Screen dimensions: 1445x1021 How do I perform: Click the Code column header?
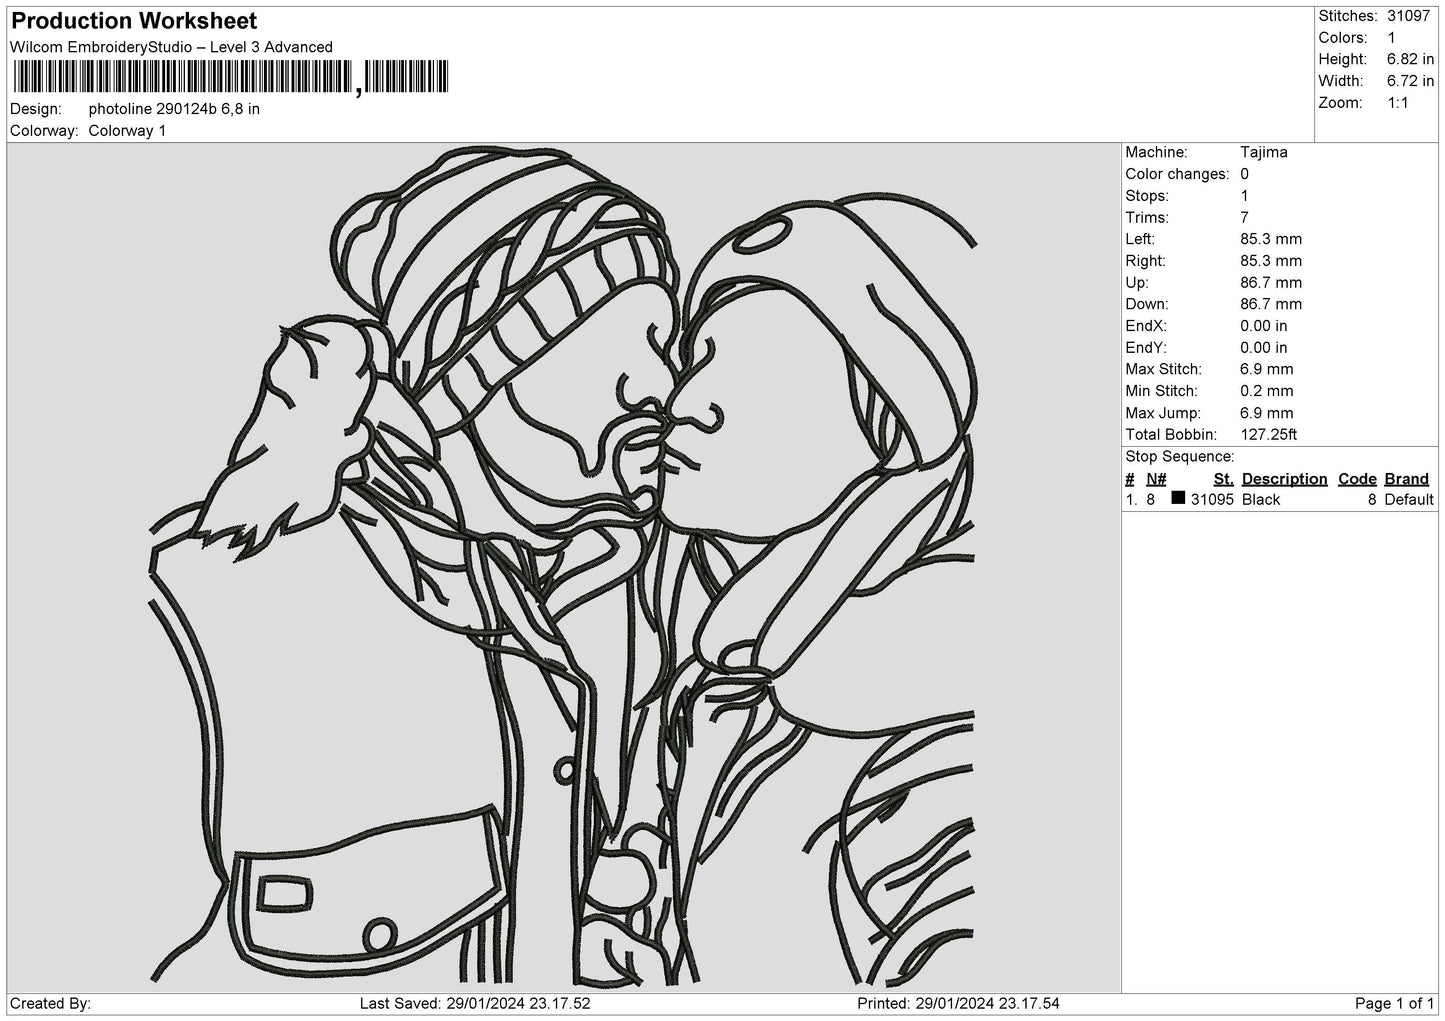point(1357,479)
